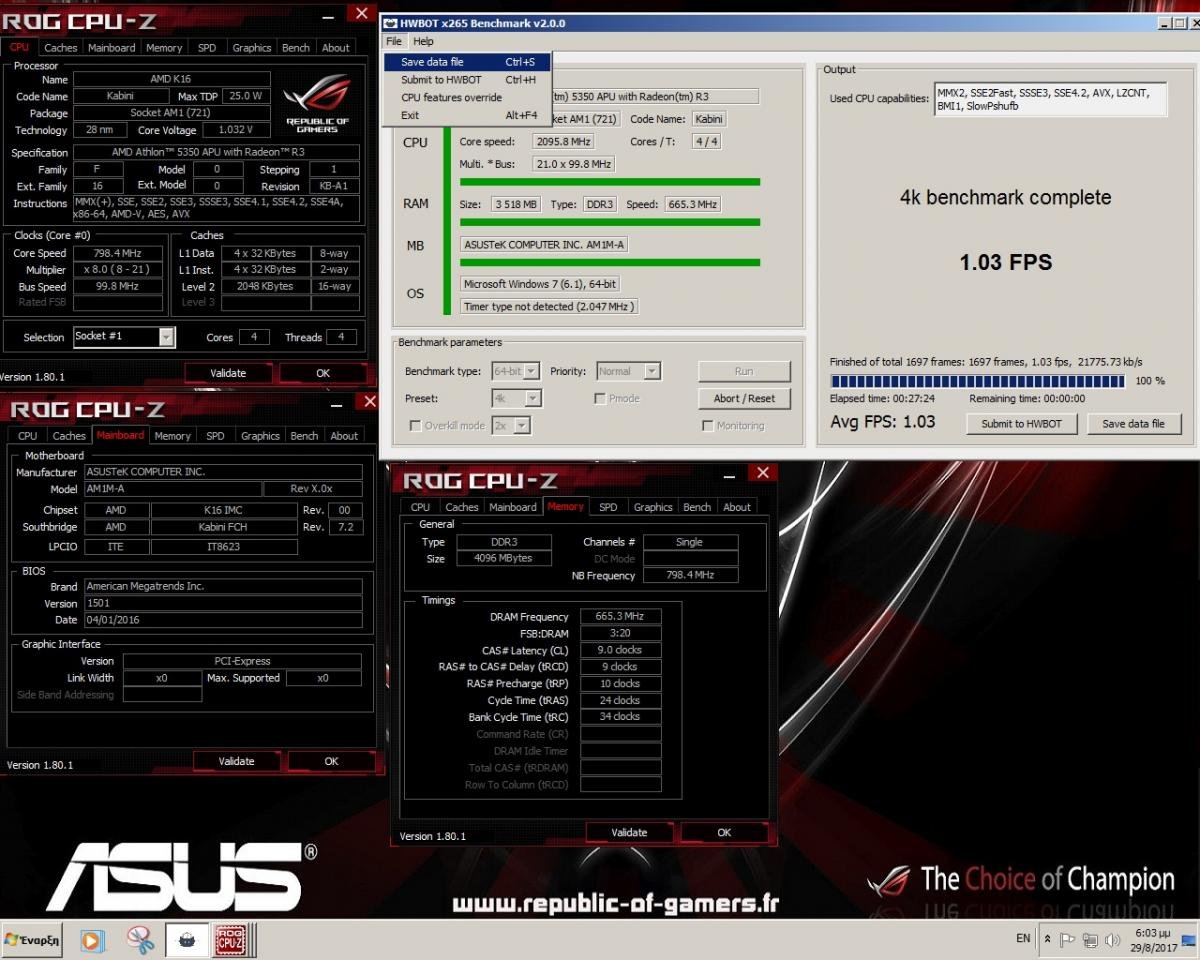Viewport: 1200px width, 960px height.
Task: Close the CPU-Z CPU window
Action: click(x=361, y=13)
